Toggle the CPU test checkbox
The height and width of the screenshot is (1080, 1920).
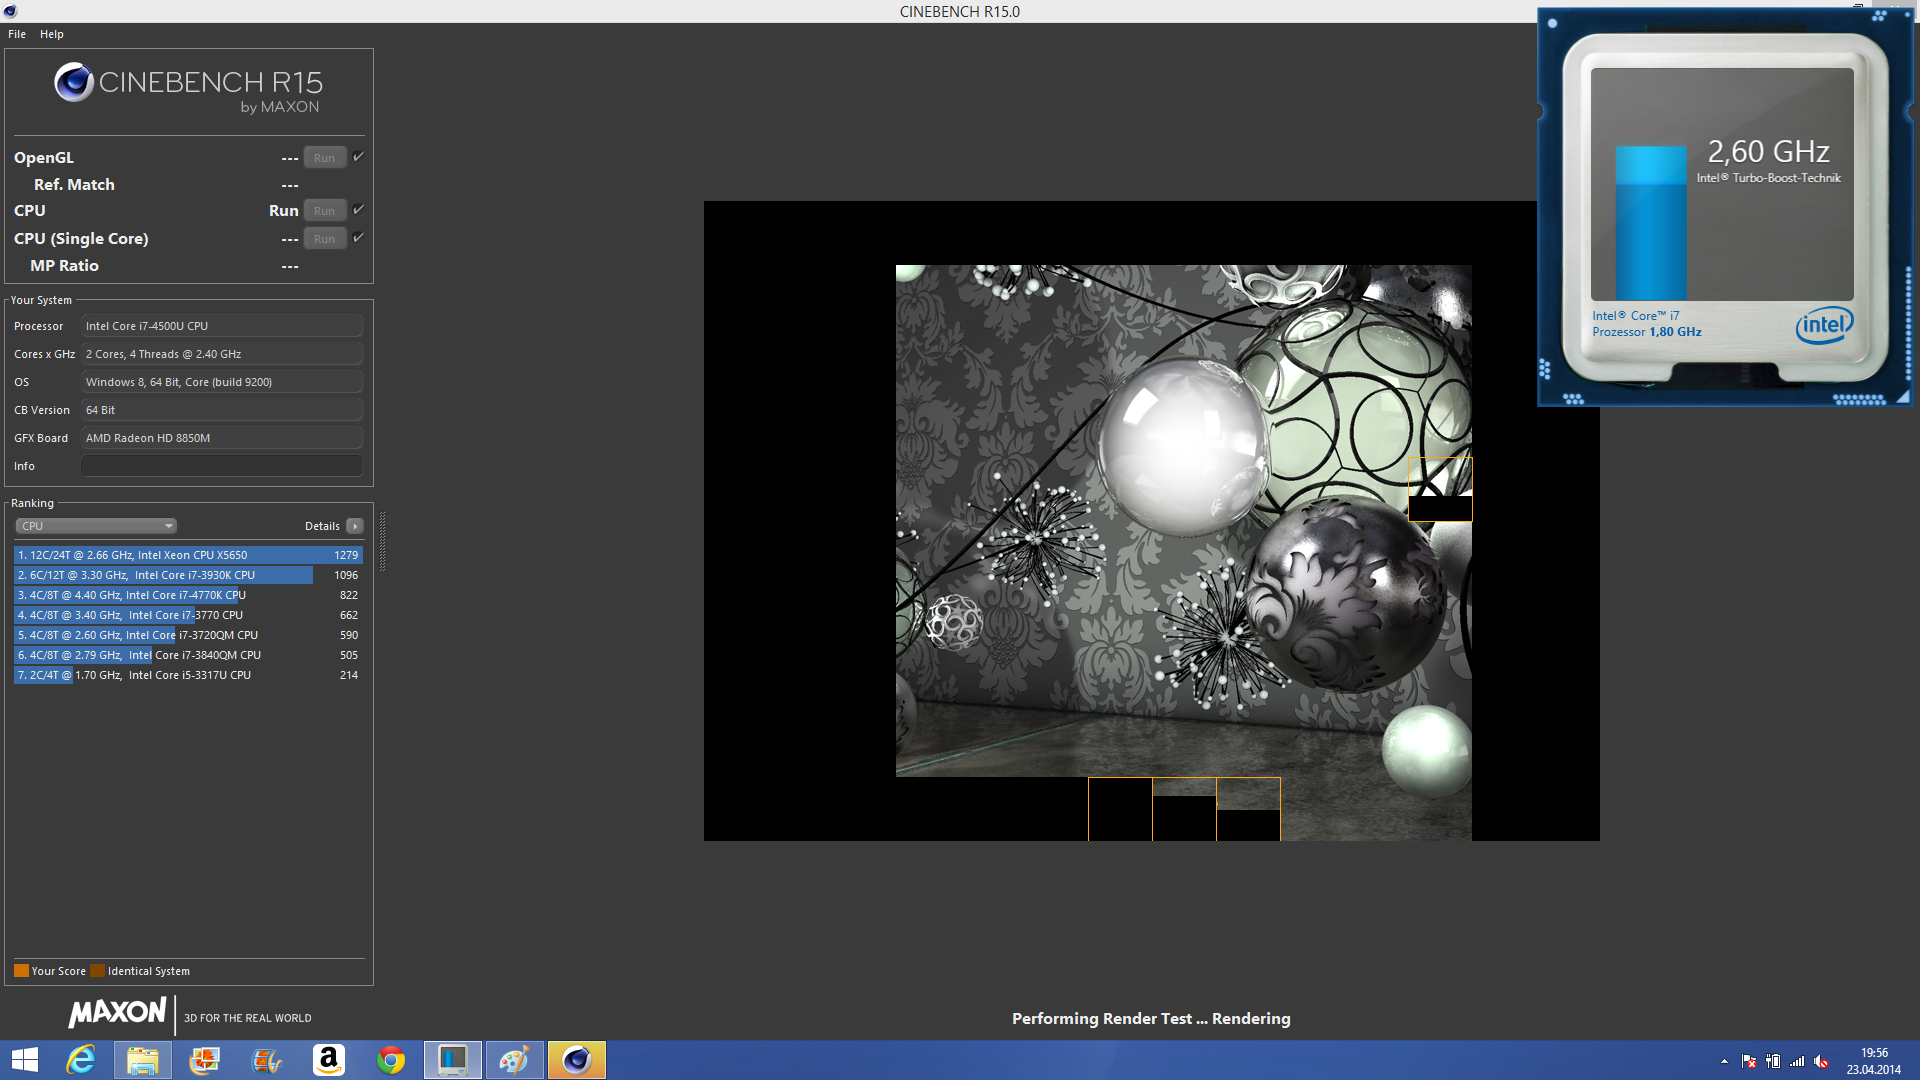click(x=358, y=210)
